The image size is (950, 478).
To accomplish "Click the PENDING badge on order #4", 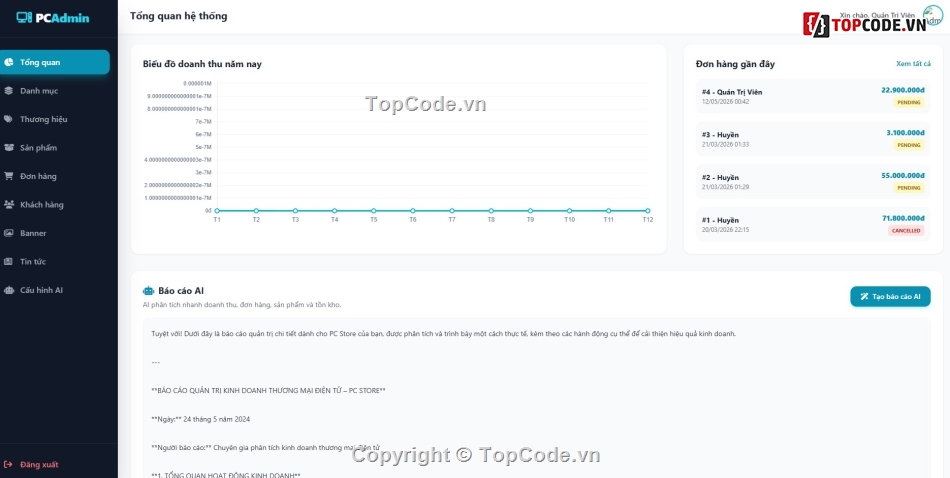I will click(909, 102).
